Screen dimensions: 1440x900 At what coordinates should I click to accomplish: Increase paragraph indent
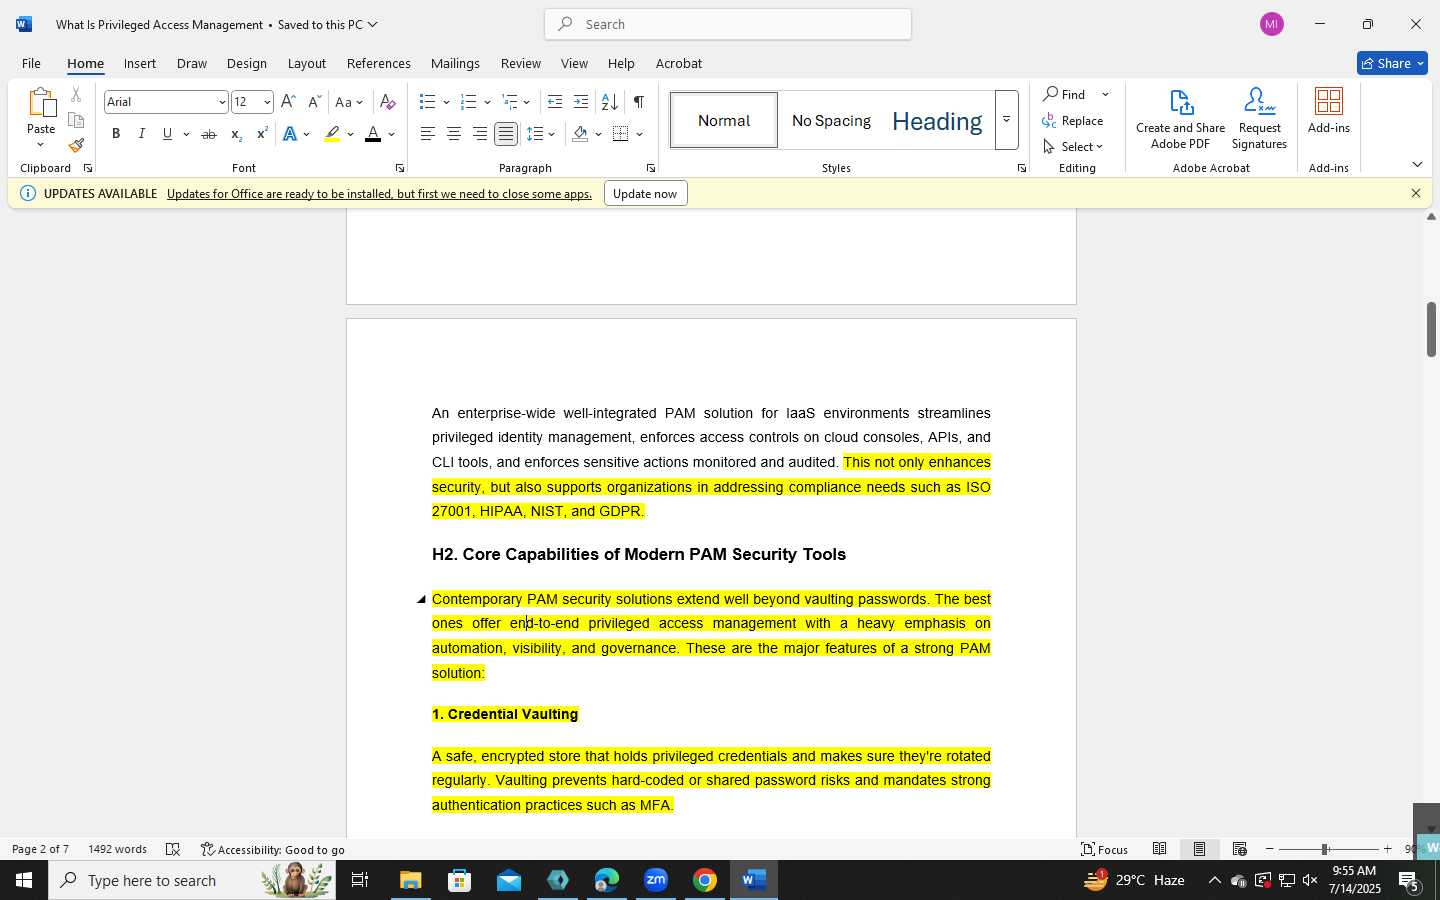pos(581,102)
